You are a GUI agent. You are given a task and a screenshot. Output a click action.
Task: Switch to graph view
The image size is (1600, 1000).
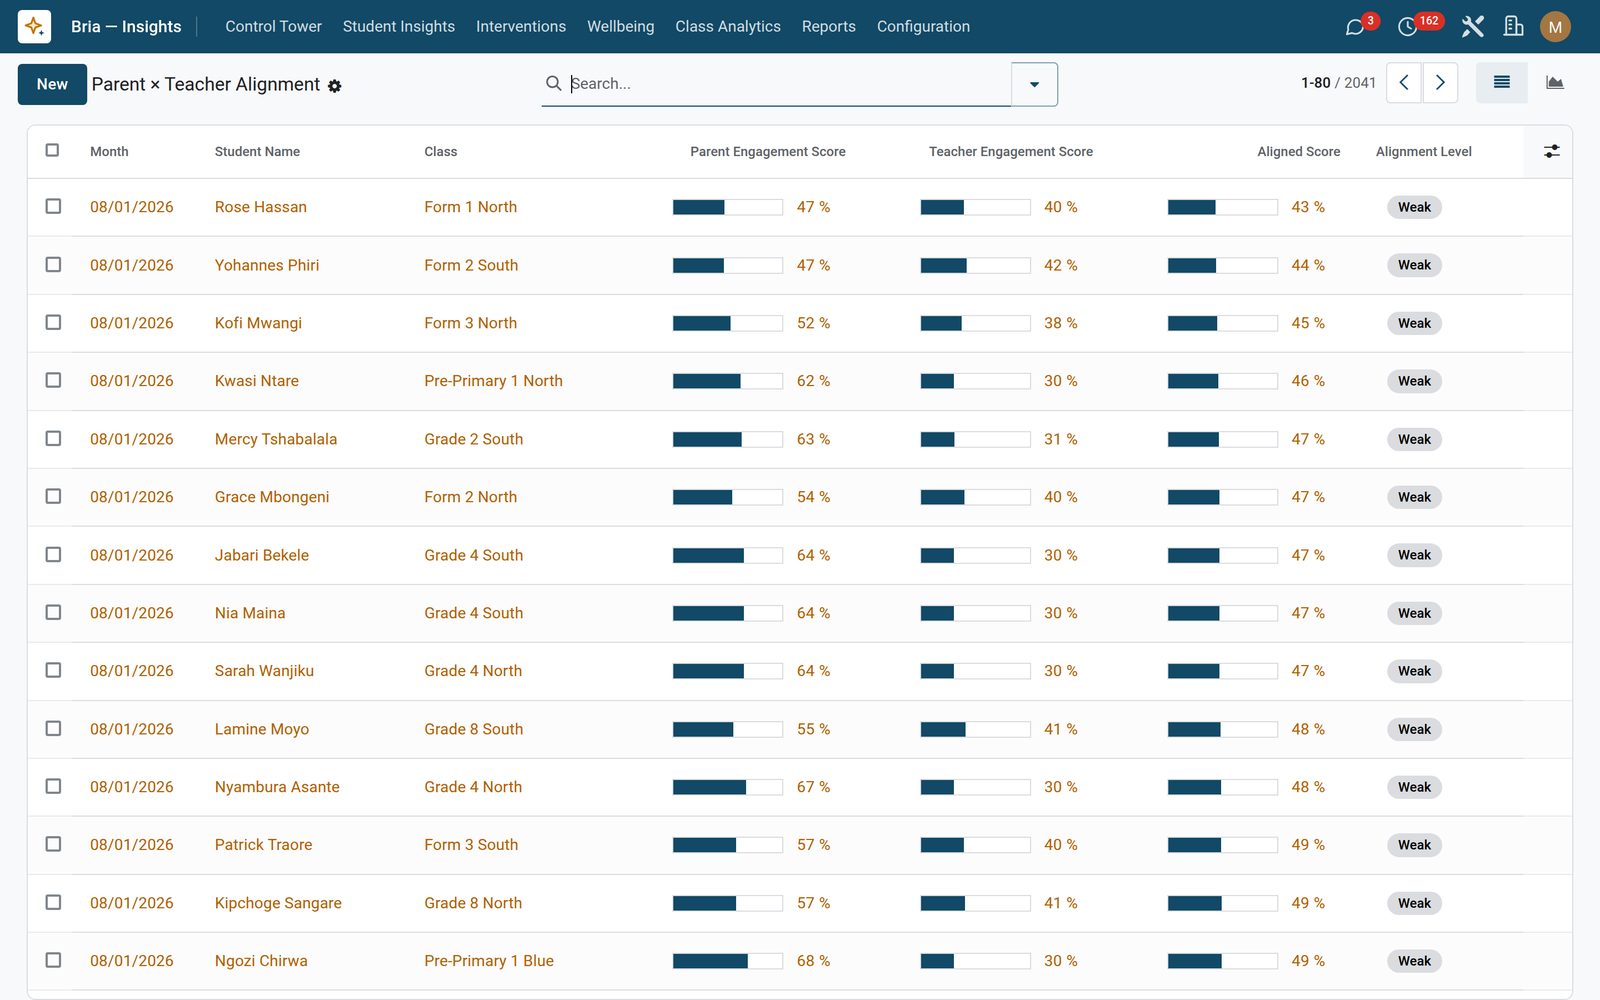tap(1555, 83)
